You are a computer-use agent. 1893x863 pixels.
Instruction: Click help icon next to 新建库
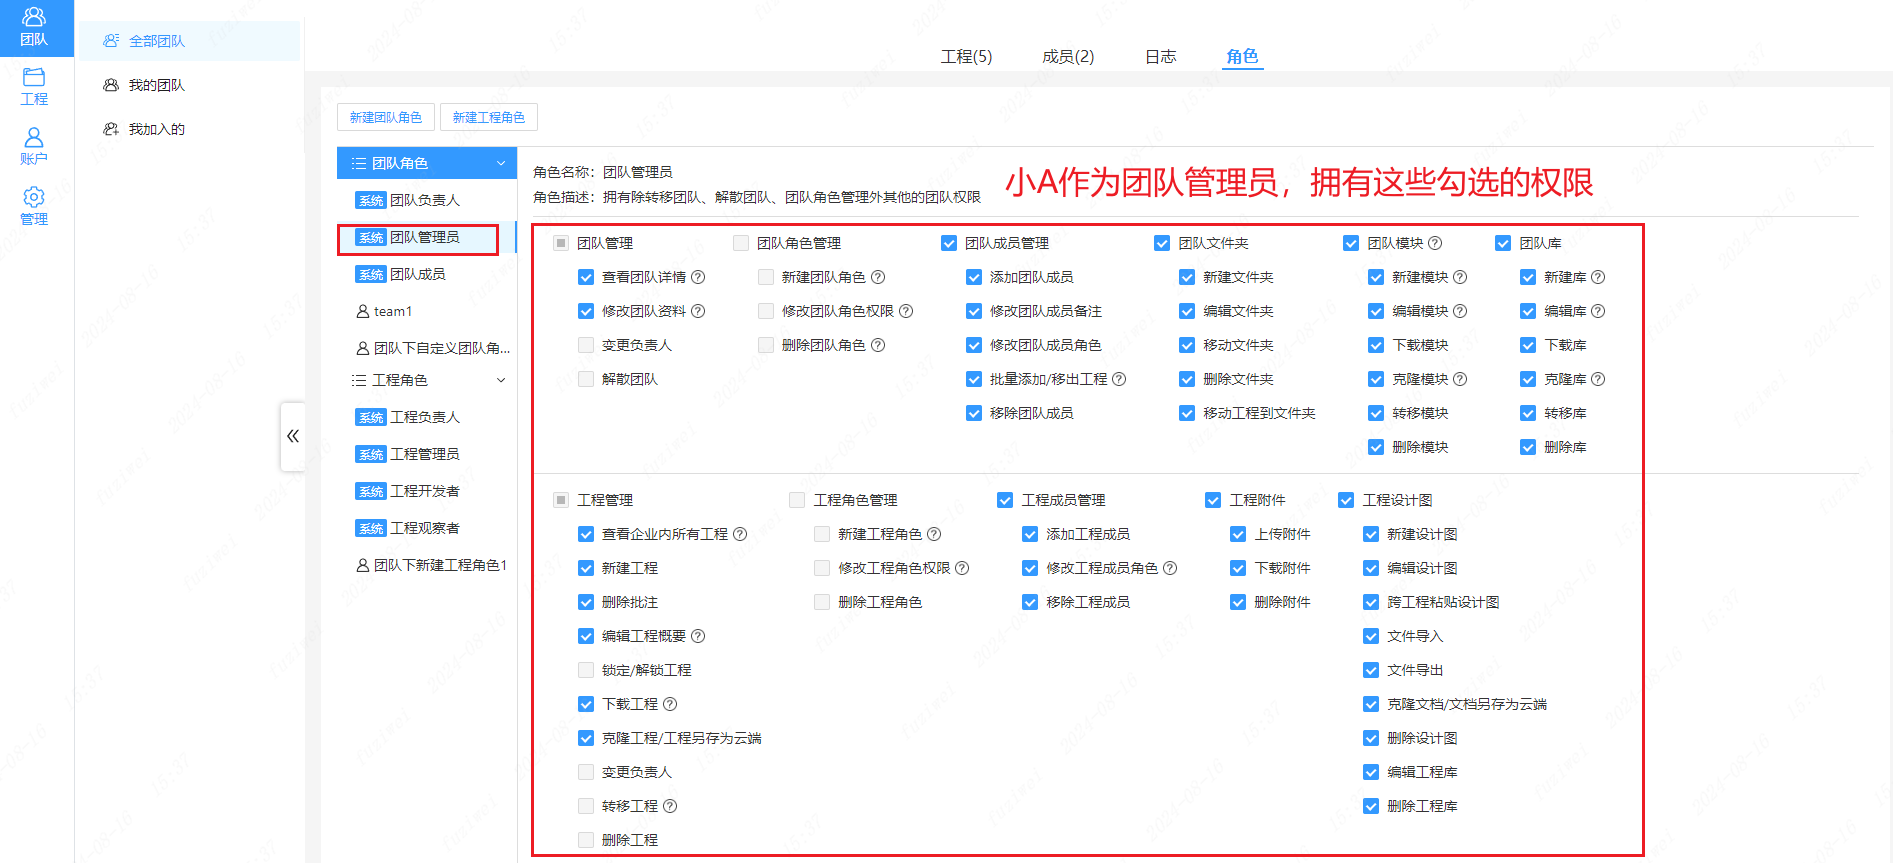[1598, 277]
